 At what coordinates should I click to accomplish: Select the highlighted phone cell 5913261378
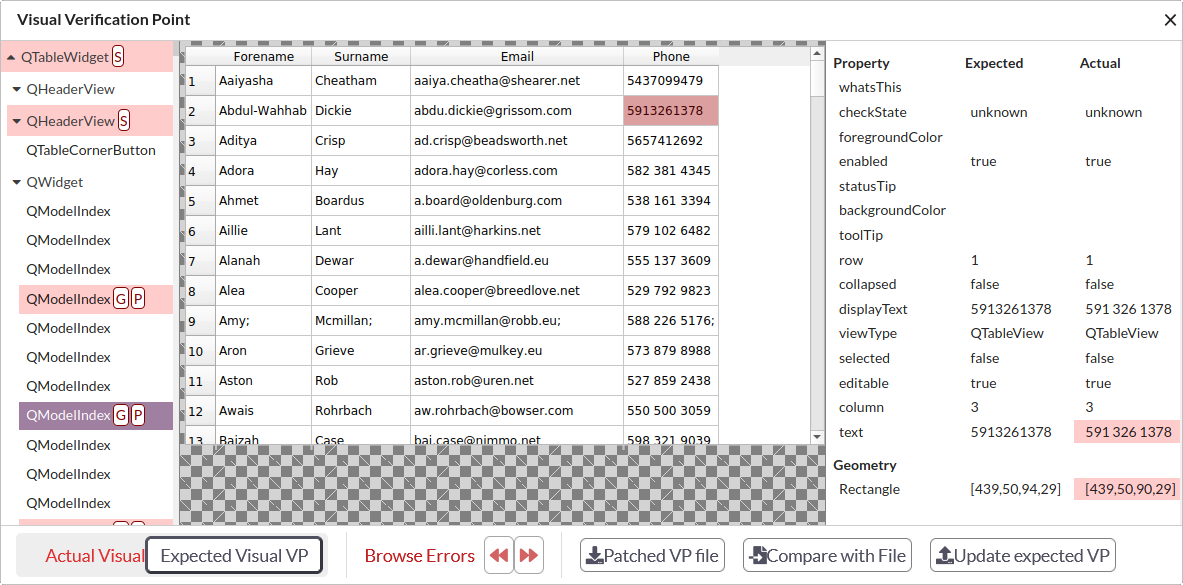(670, 111)
